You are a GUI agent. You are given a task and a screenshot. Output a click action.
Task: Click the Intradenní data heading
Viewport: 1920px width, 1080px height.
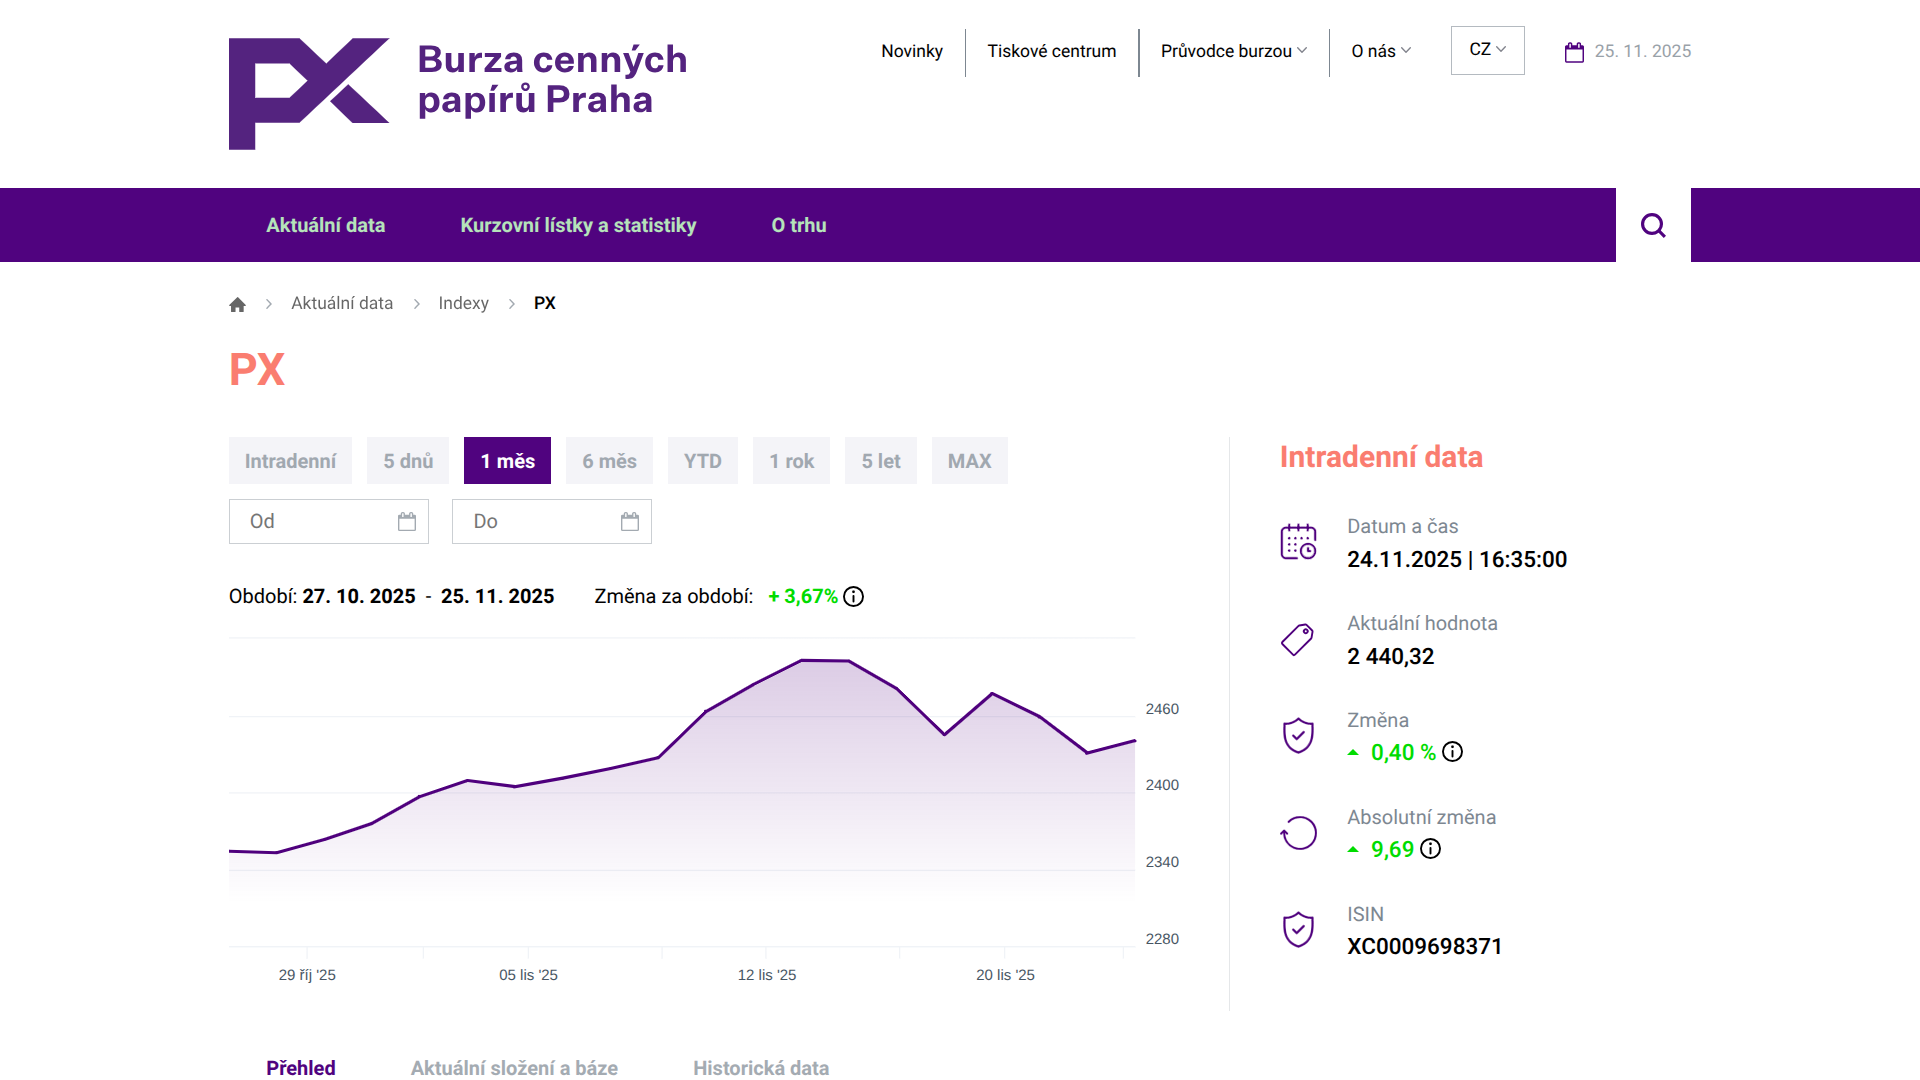click(x=1381, y=457)
